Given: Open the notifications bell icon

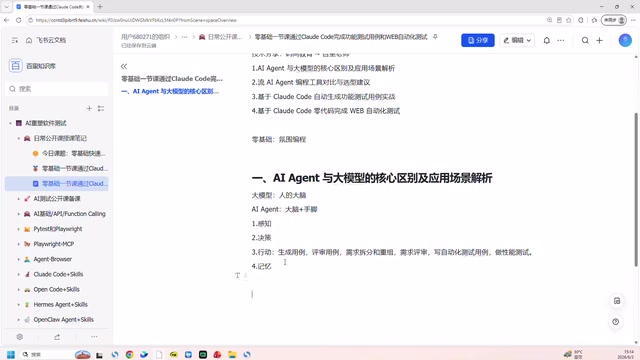Looking at the screenshot, I should point(547,40).
